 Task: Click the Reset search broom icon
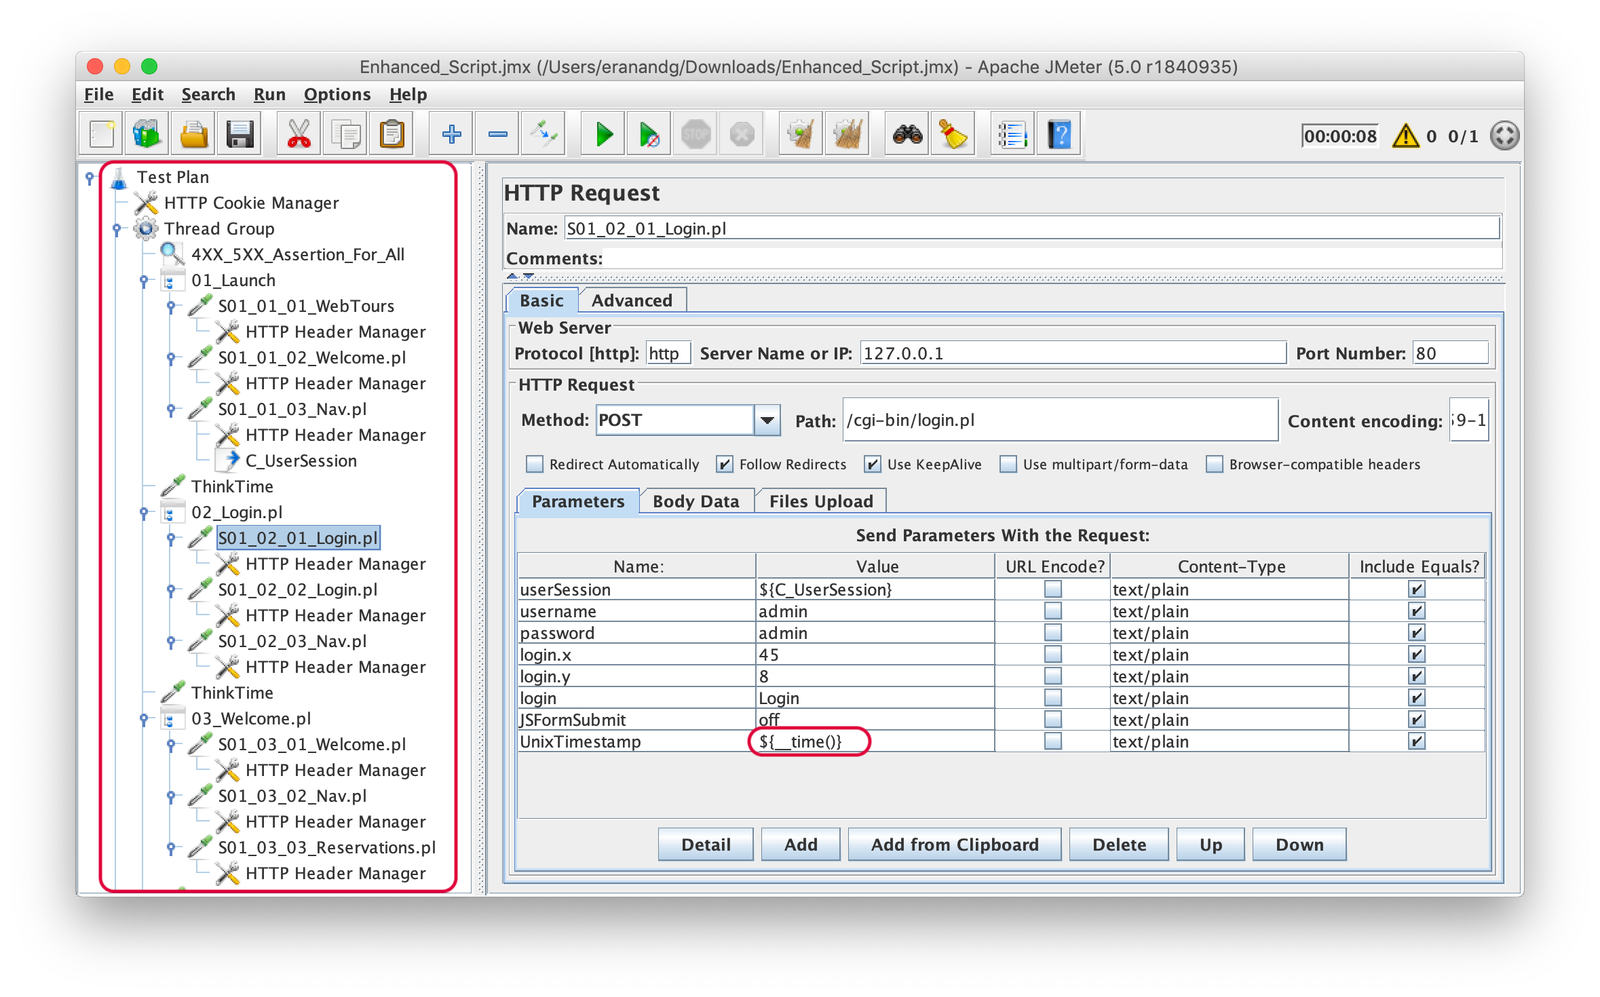coord(953,134)
